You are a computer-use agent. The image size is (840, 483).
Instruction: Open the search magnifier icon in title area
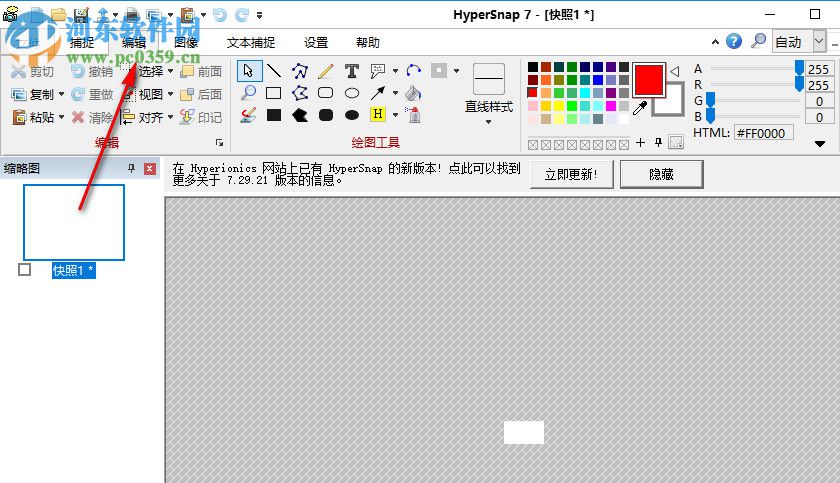pyautogui.click(x=758, y=41)
